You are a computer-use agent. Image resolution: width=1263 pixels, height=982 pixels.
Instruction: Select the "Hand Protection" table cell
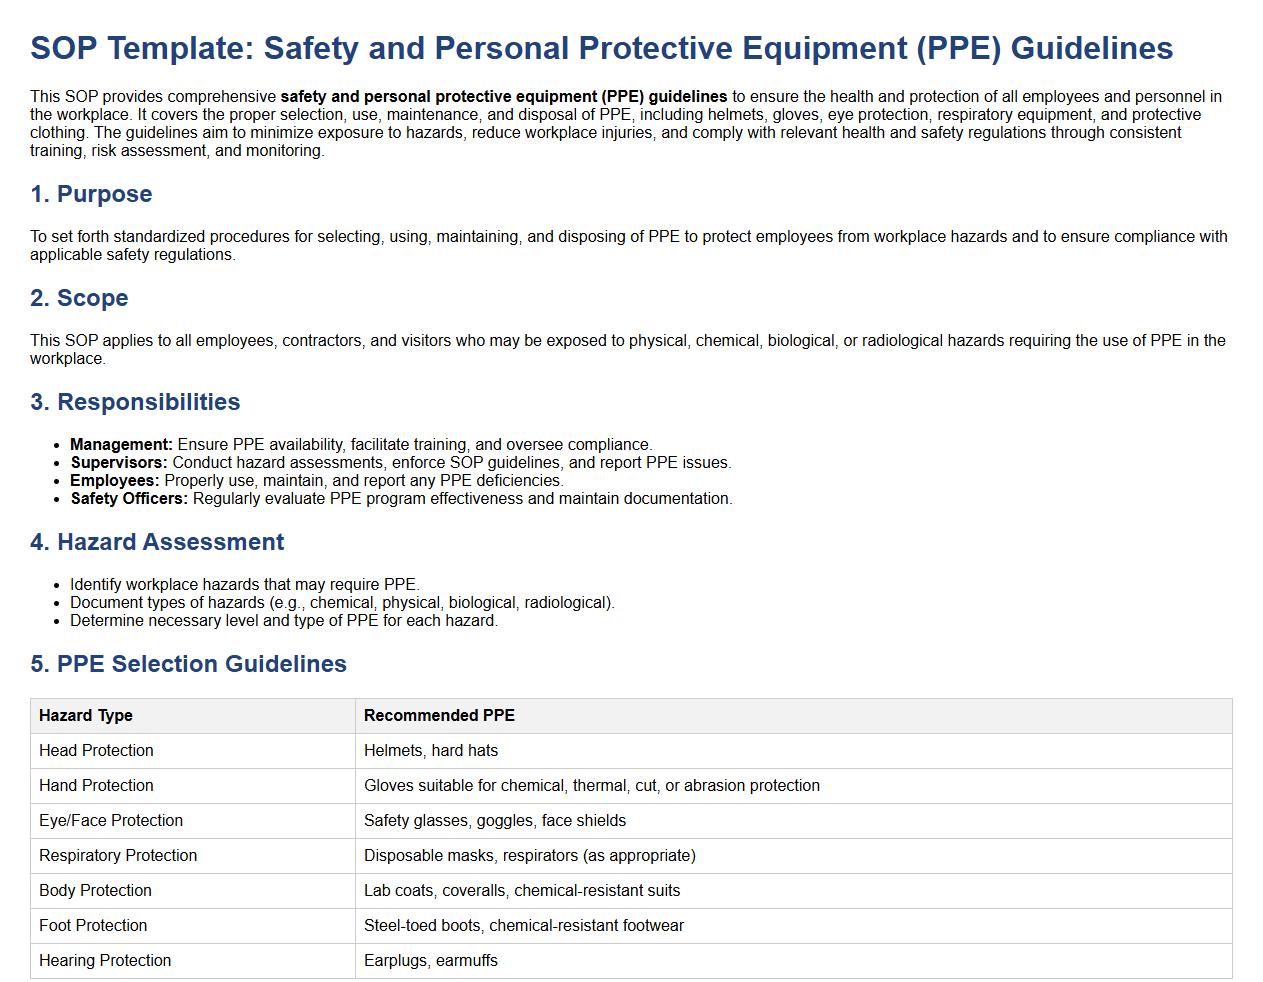[x=96, y=786]
